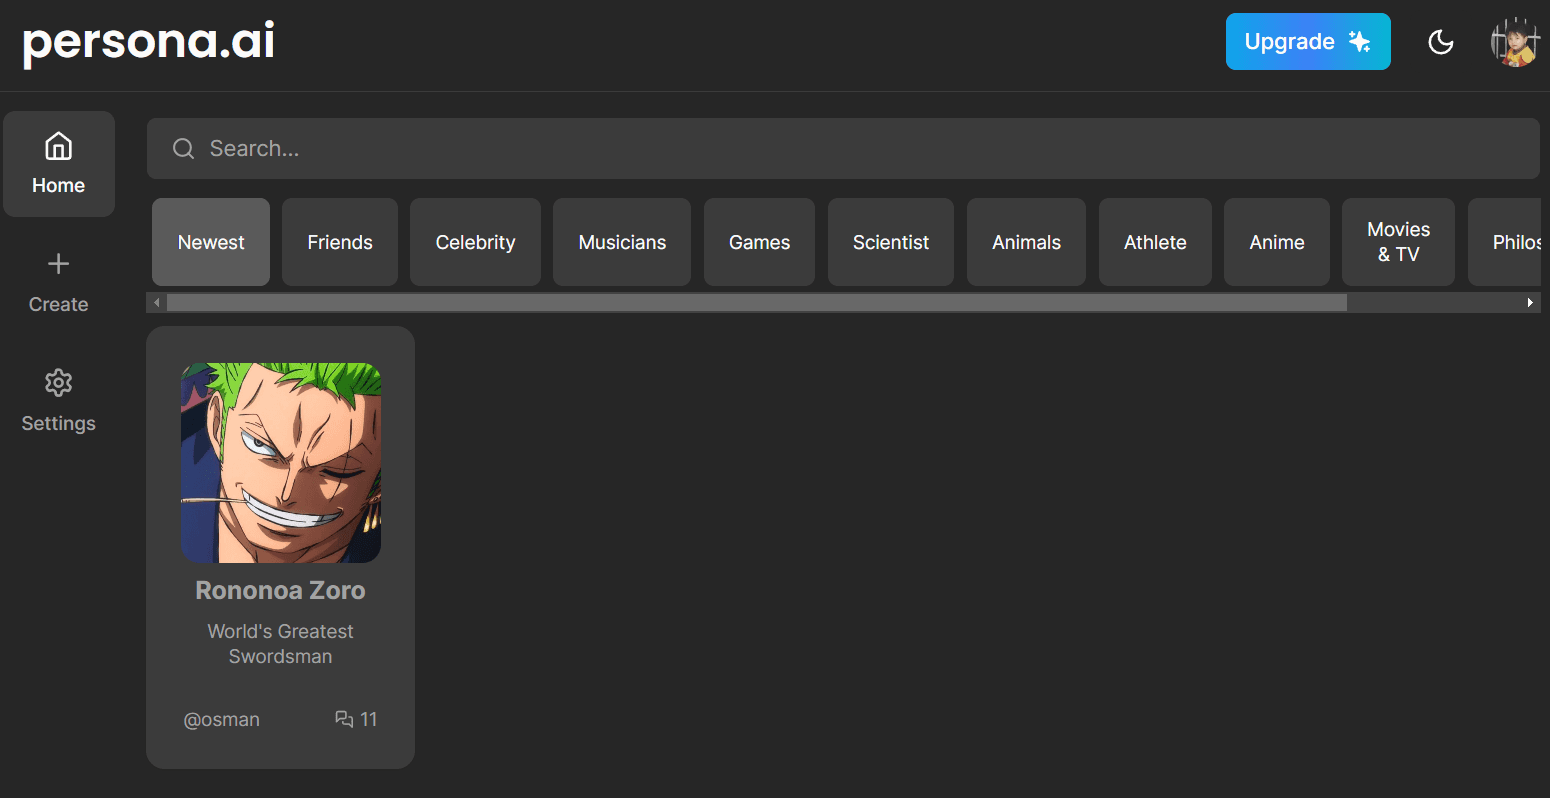Viewport: 1550px width, 798px height.
Task: Click the horizontal category scrollbar thumb
Action: (757, 302)
